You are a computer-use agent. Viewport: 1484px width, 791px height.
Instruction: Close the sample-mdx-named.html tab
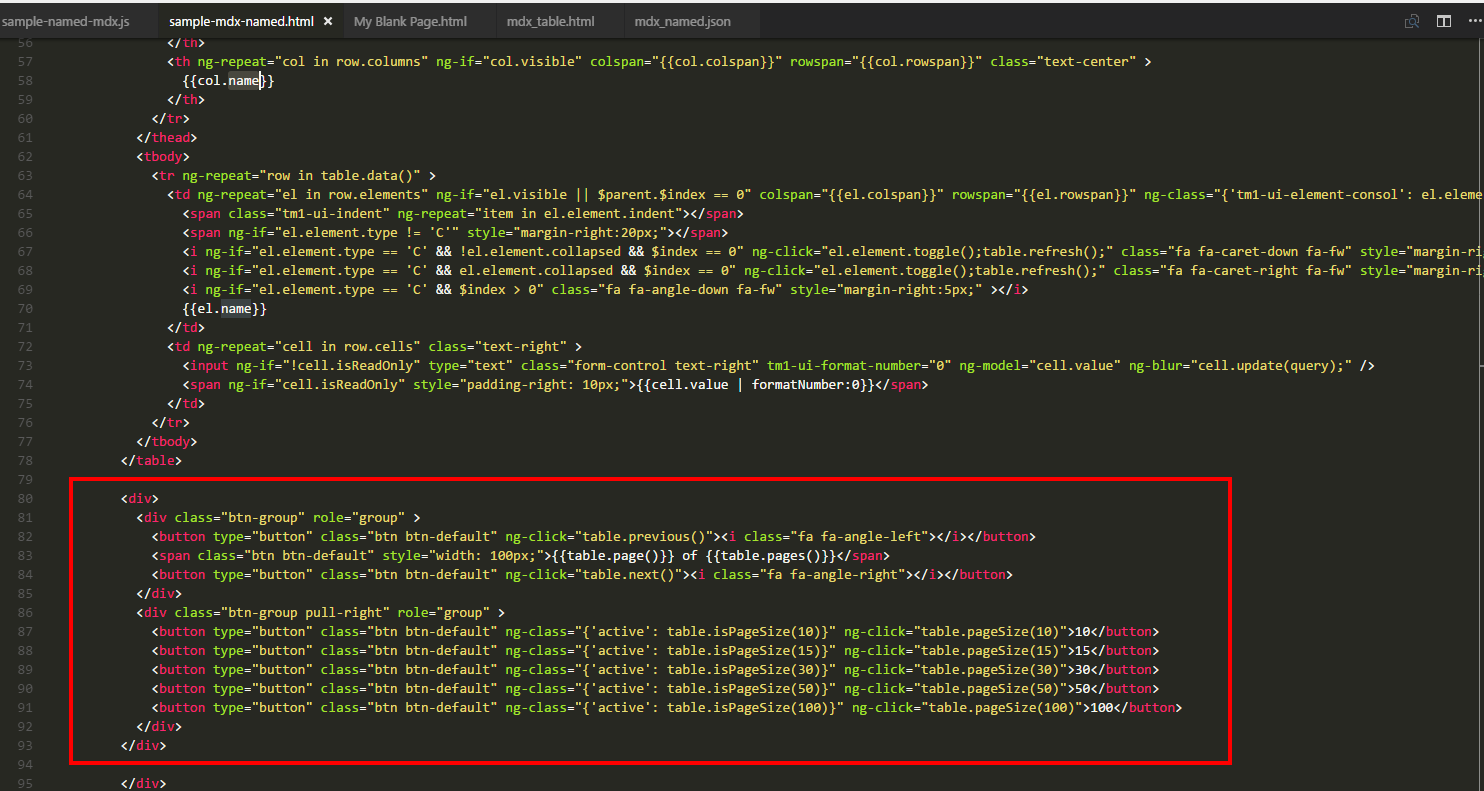pos(328,21)
